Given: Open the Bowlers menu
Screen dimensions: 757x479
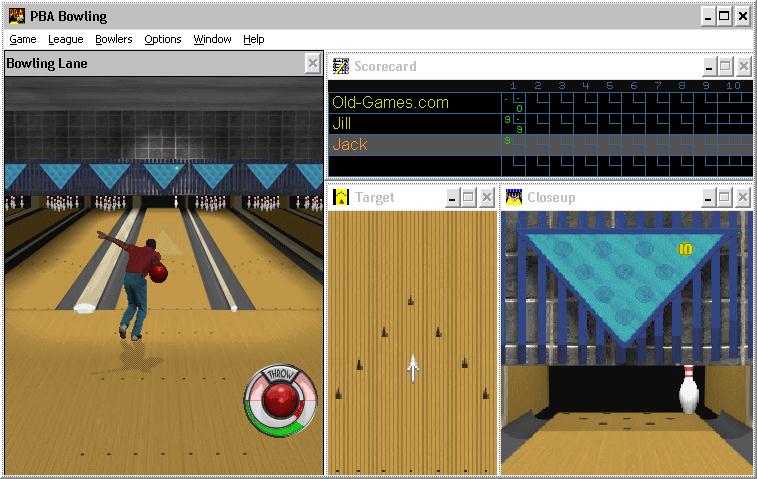Looking at the screenshot, I should (113, 39).
